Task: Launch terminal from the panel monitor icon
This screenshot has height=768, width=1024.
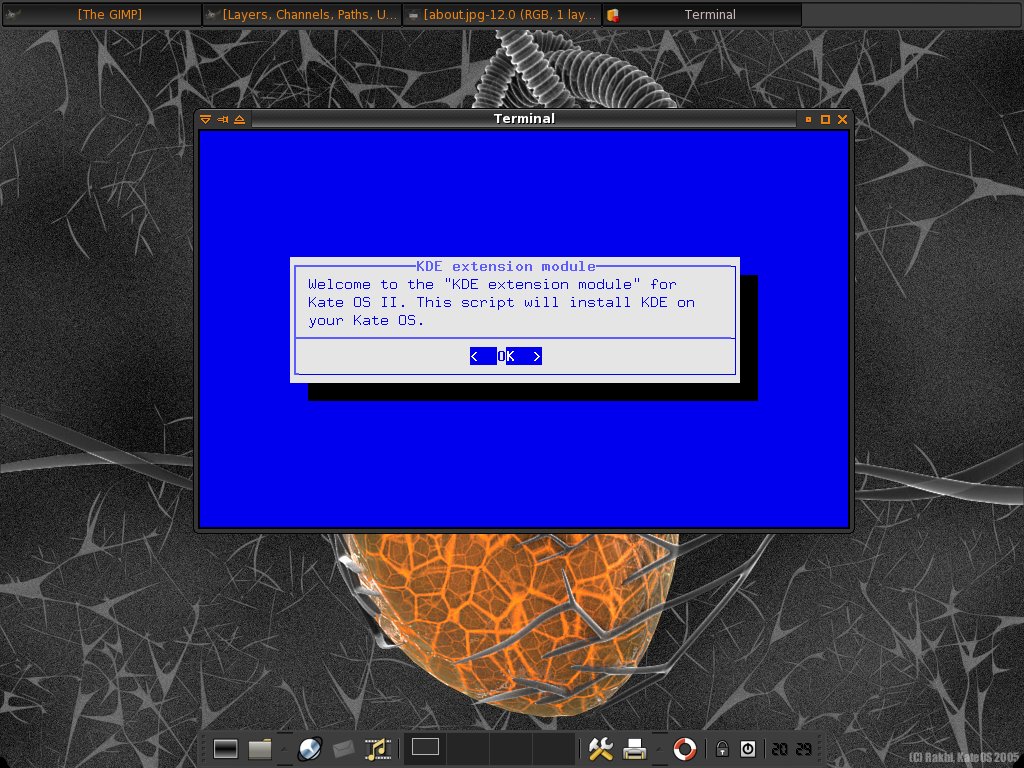Action: click(x=225, y=749)
